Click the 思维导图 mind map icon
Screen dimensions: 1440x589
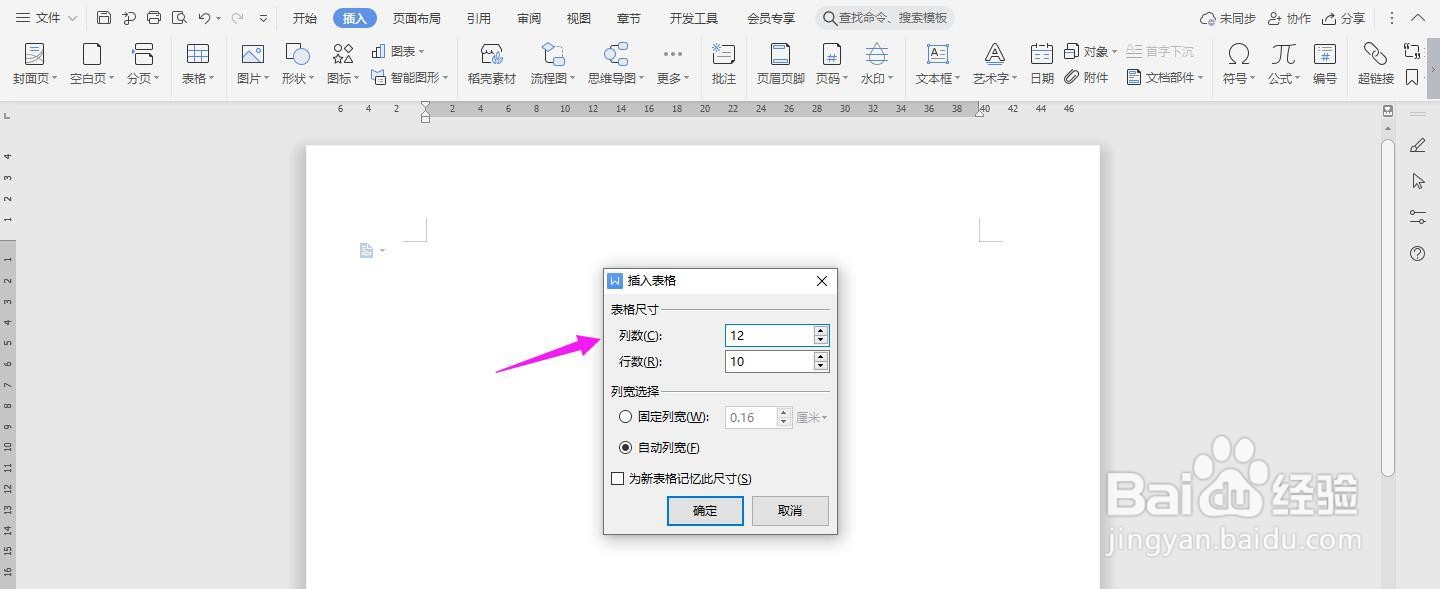pyautogui.click(x=617, y=54)
